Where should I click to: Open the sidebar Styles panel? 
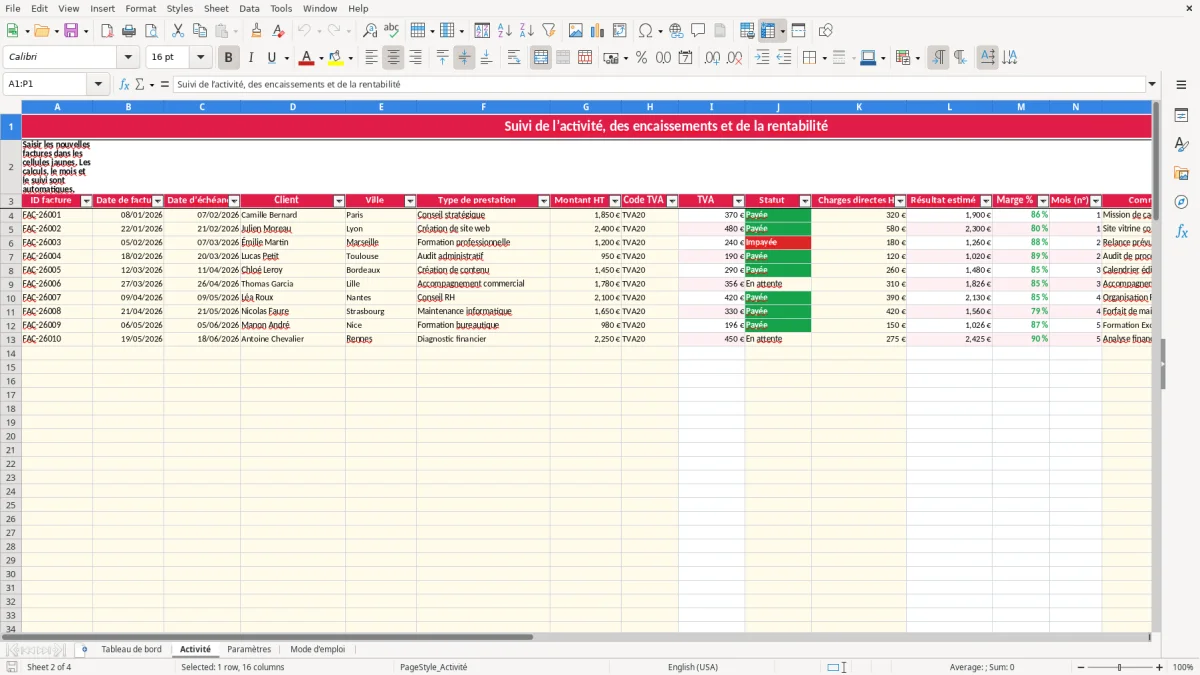(x=1181, y=145)
